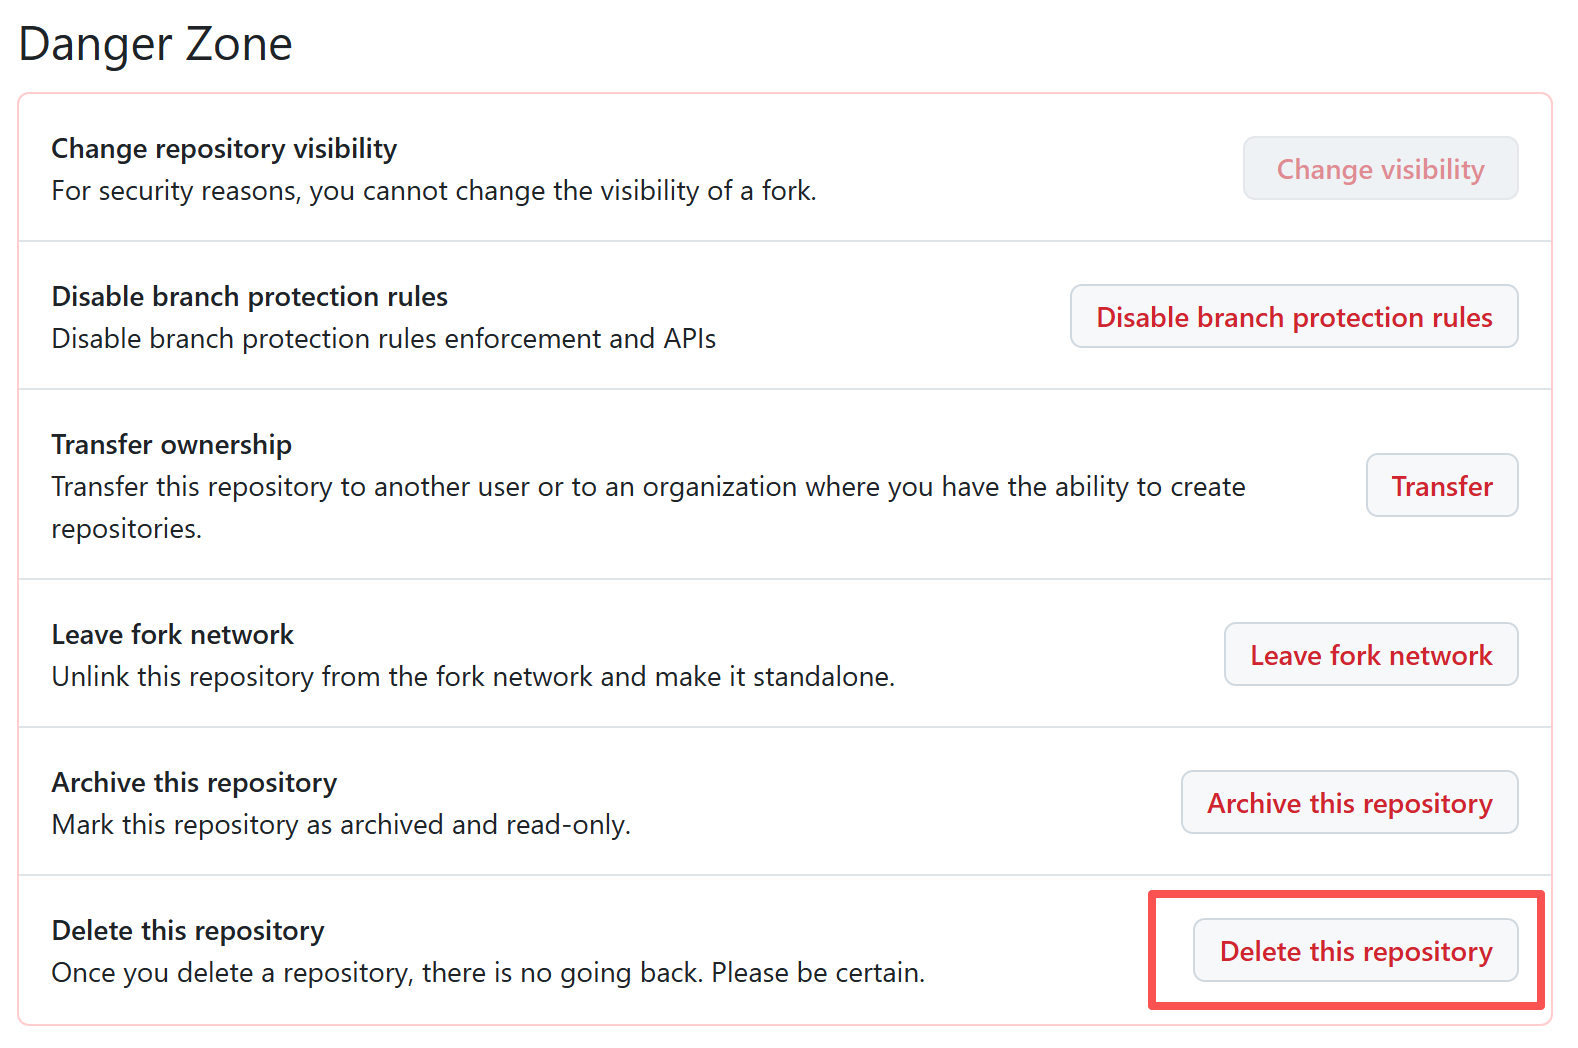Click the disabled Change visibility button

pos(1379,169)
